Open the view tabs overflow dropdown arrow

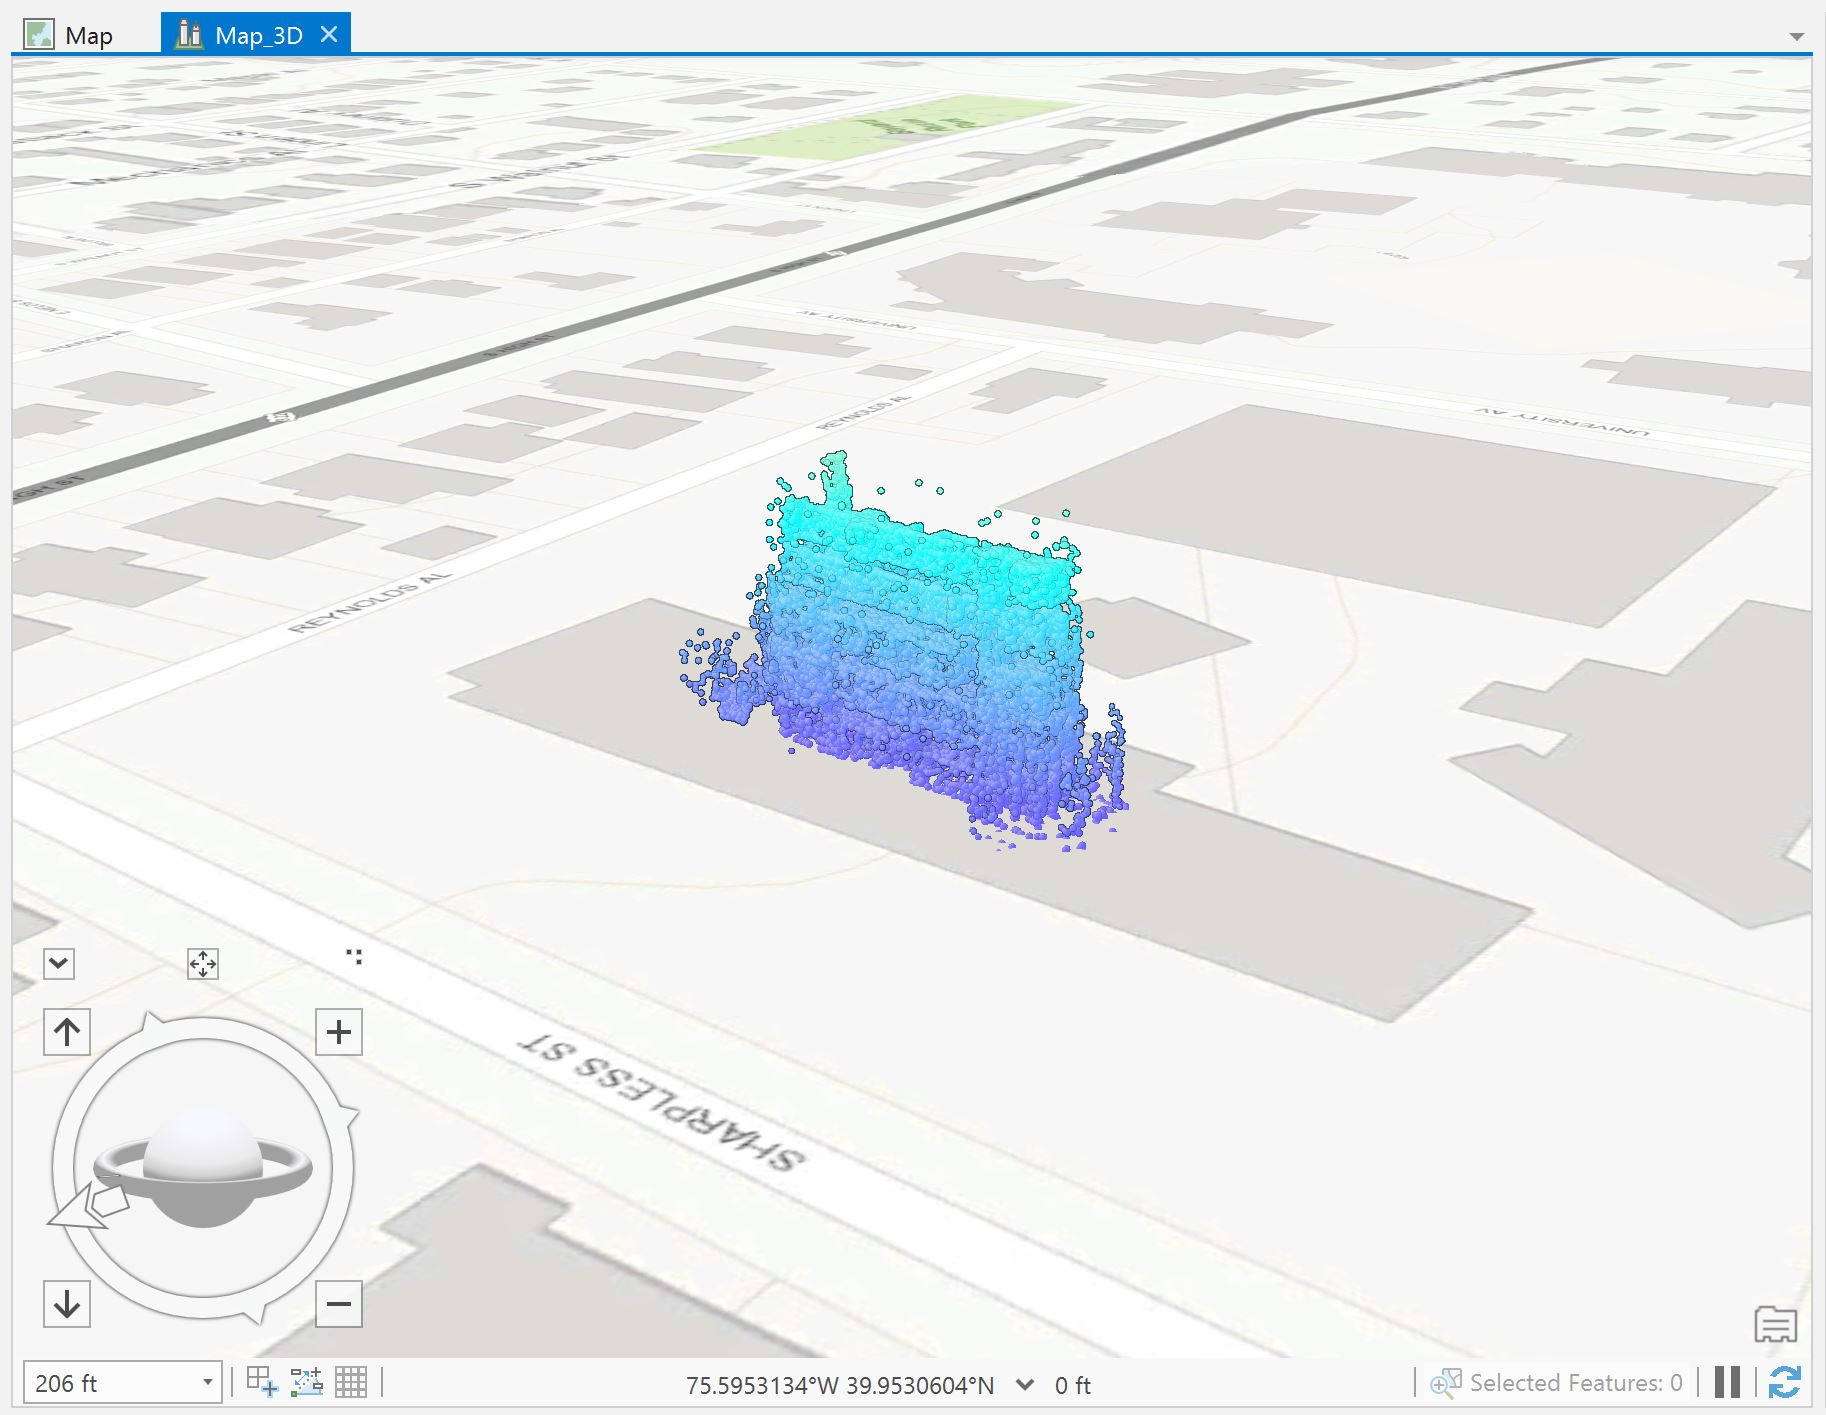[1797, 37]
